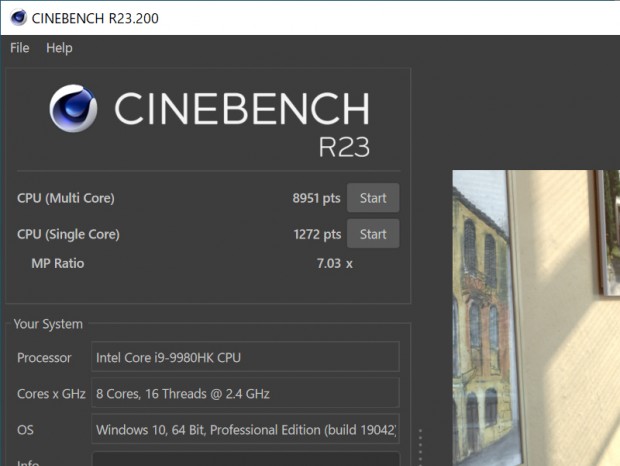This screenshot has width=620, height=466.
Task: Start the CPU Single Core test
Action: (373, 234)
